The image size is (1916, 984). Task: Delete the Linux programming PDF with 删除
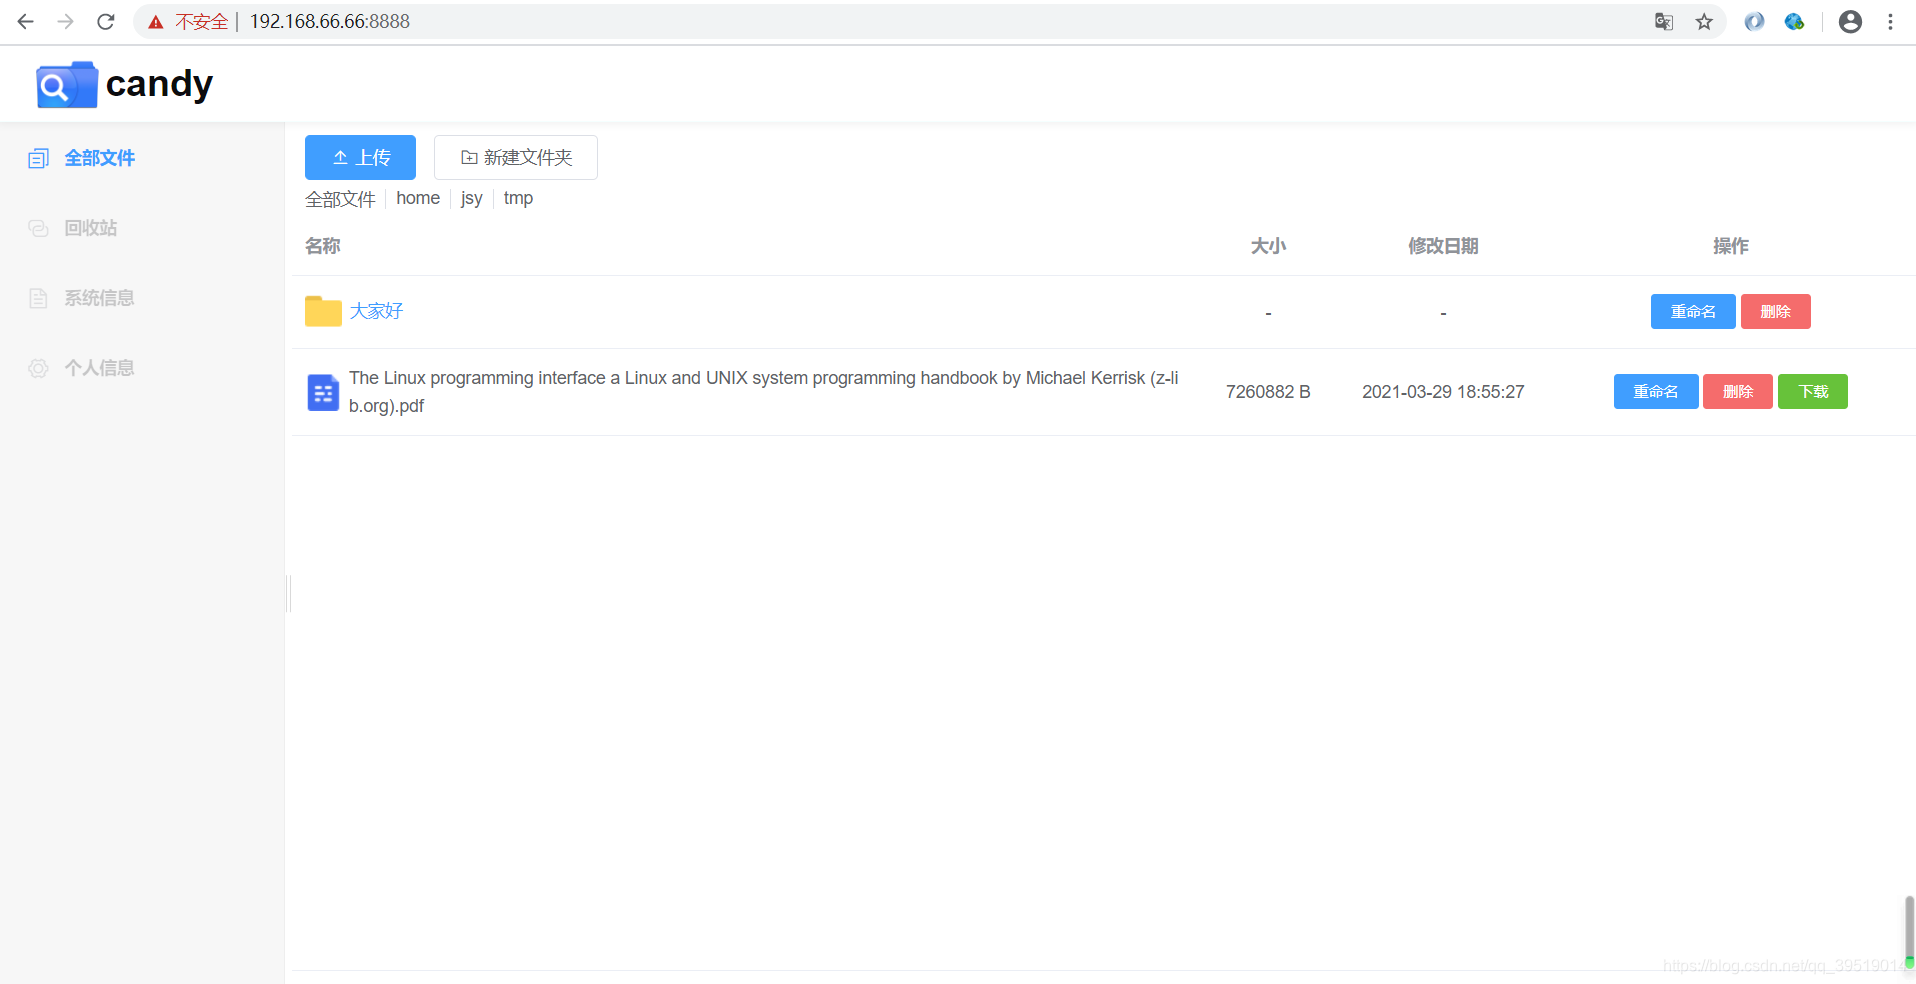[x=1738, y=391]
